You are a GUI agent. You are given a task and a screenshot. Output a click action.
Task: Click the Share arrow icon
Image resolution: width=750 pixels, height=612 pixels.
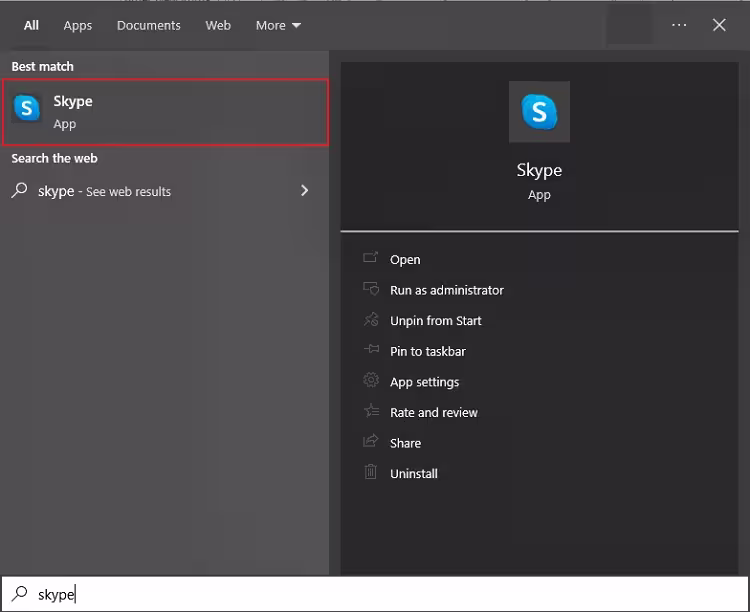(370, 441)
